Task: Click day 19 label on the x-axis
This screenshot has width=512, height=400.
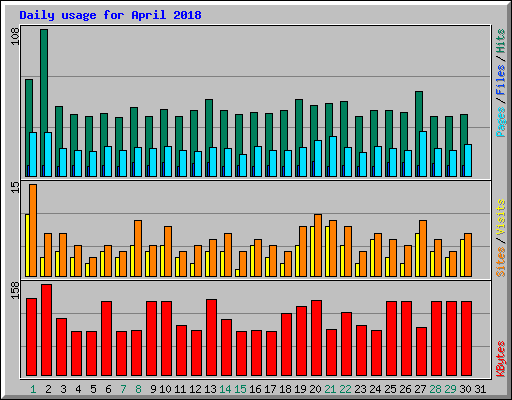Action: [x=300, y=389]
